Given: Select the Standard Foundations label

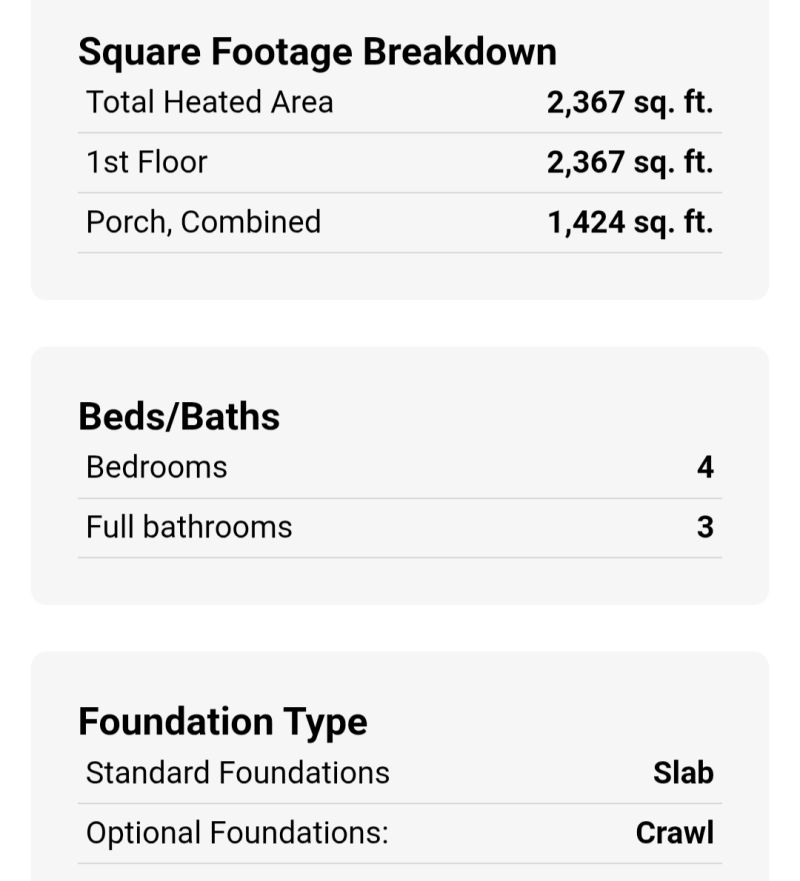Looking at the screenshot, I should pyautogui.click(x=238, y=773).
